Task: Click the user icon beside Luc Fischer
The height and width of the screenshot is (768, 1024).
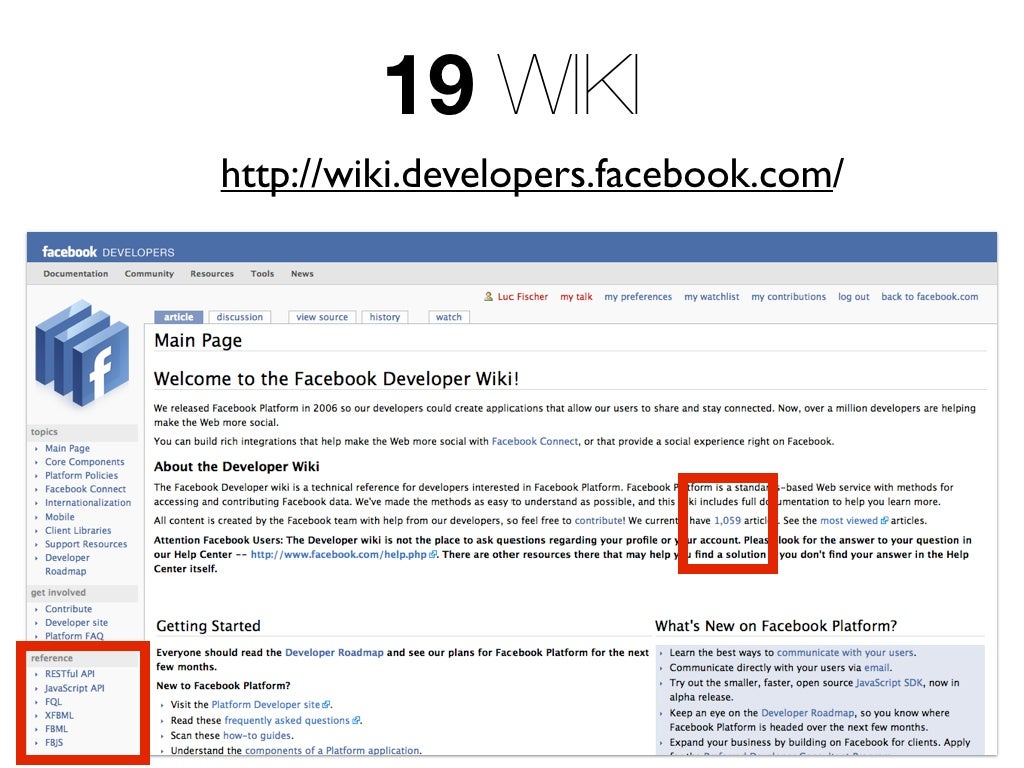Action: tap(488, 296)
